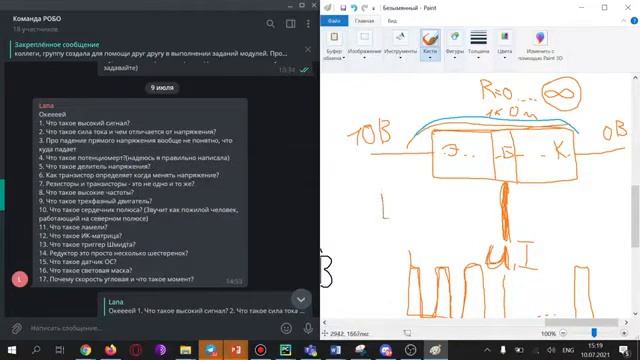Viewport: 640px width, 360px height.
Task: Click the attach paperclip icon in Telegram
Action: point(17,328)
